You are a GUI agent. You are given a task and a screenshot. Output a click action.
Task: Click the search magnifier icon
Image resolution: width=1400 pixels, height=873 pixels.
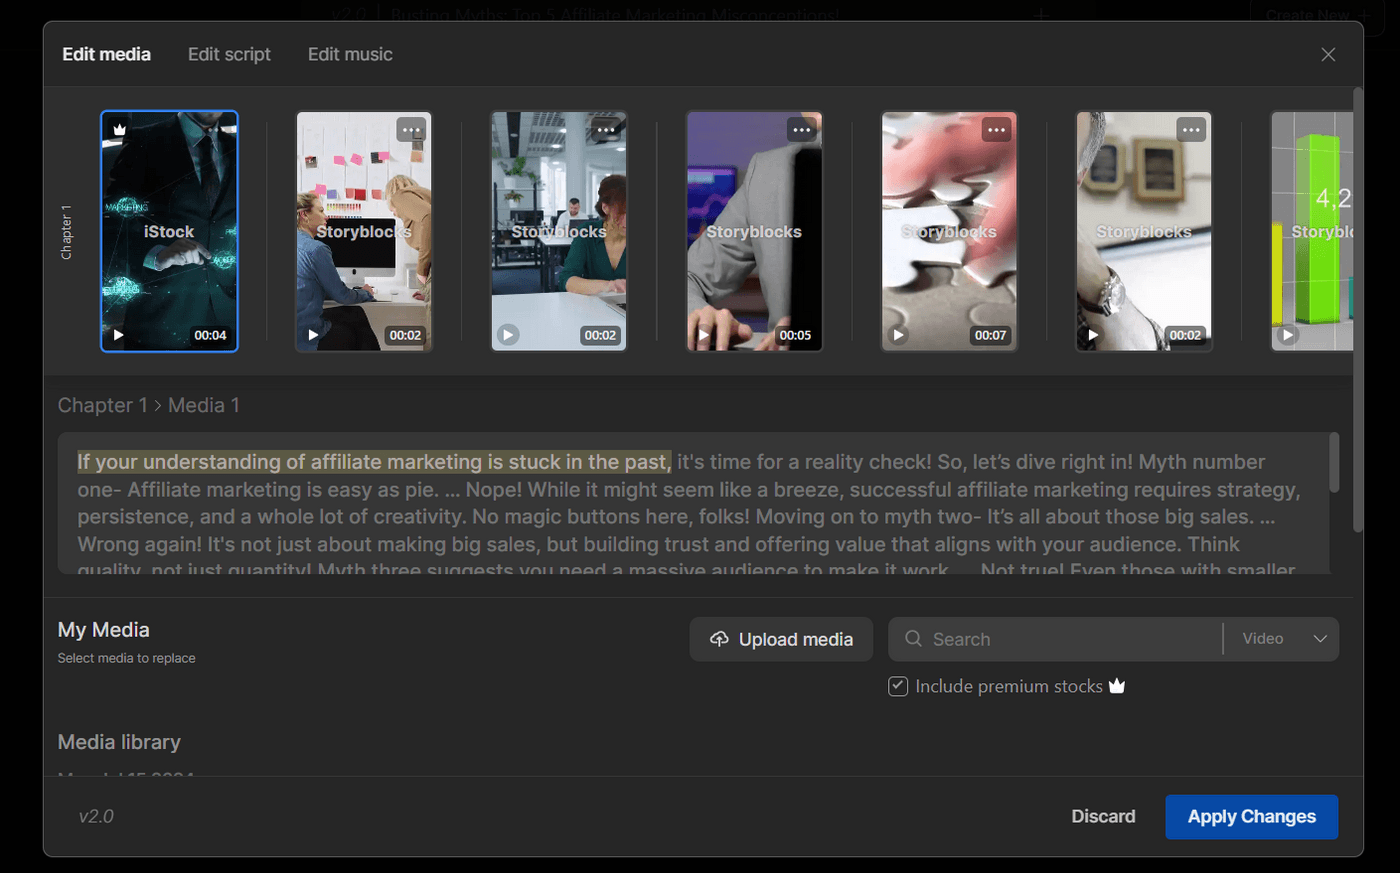[x=913, y=638]
